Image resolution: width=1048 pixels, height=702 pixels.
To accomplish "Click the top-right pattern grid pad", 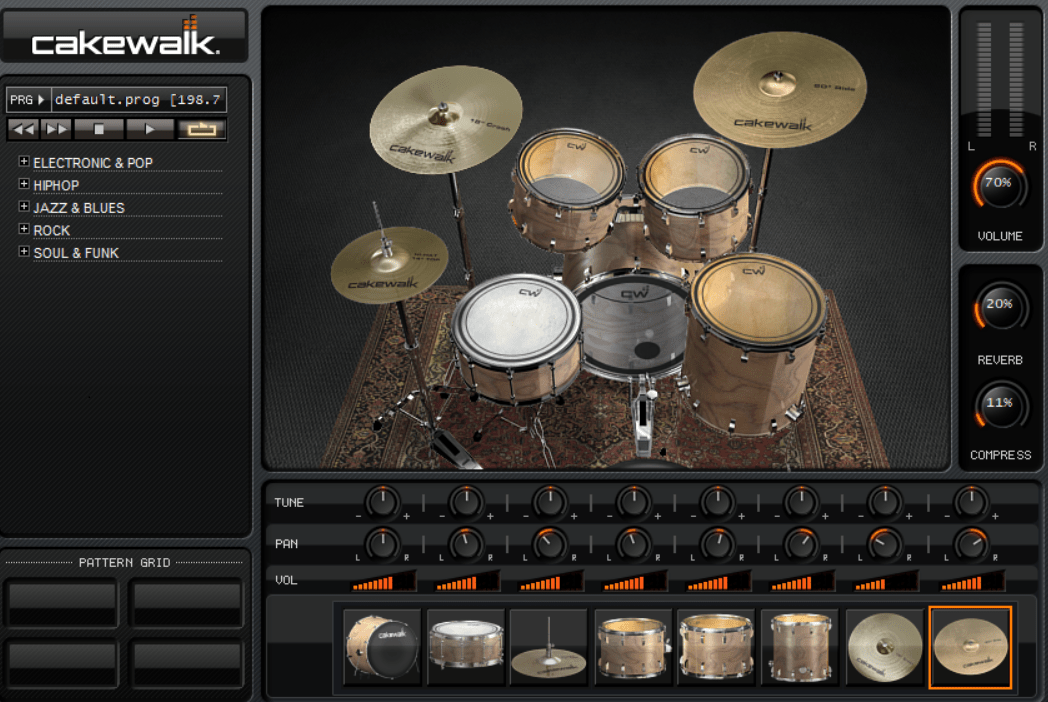I will coord(186,603).
